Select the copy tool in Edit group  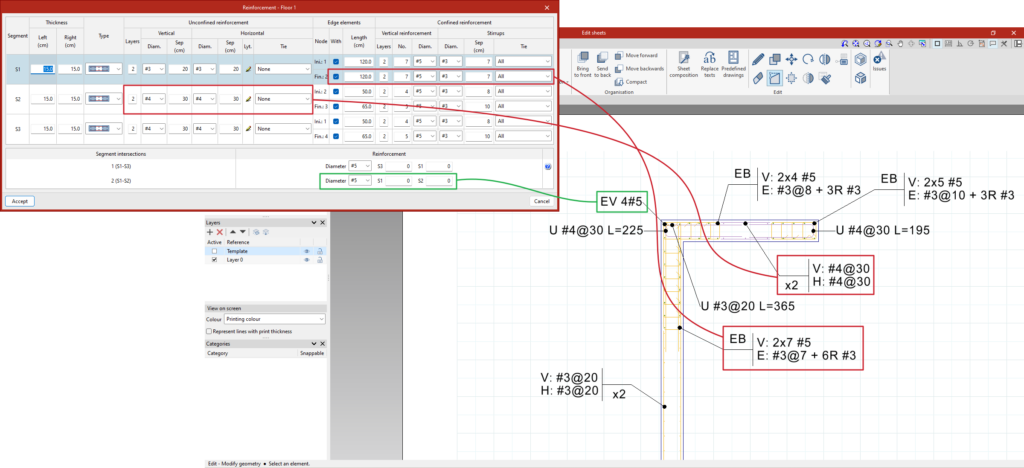coord(775,59)
